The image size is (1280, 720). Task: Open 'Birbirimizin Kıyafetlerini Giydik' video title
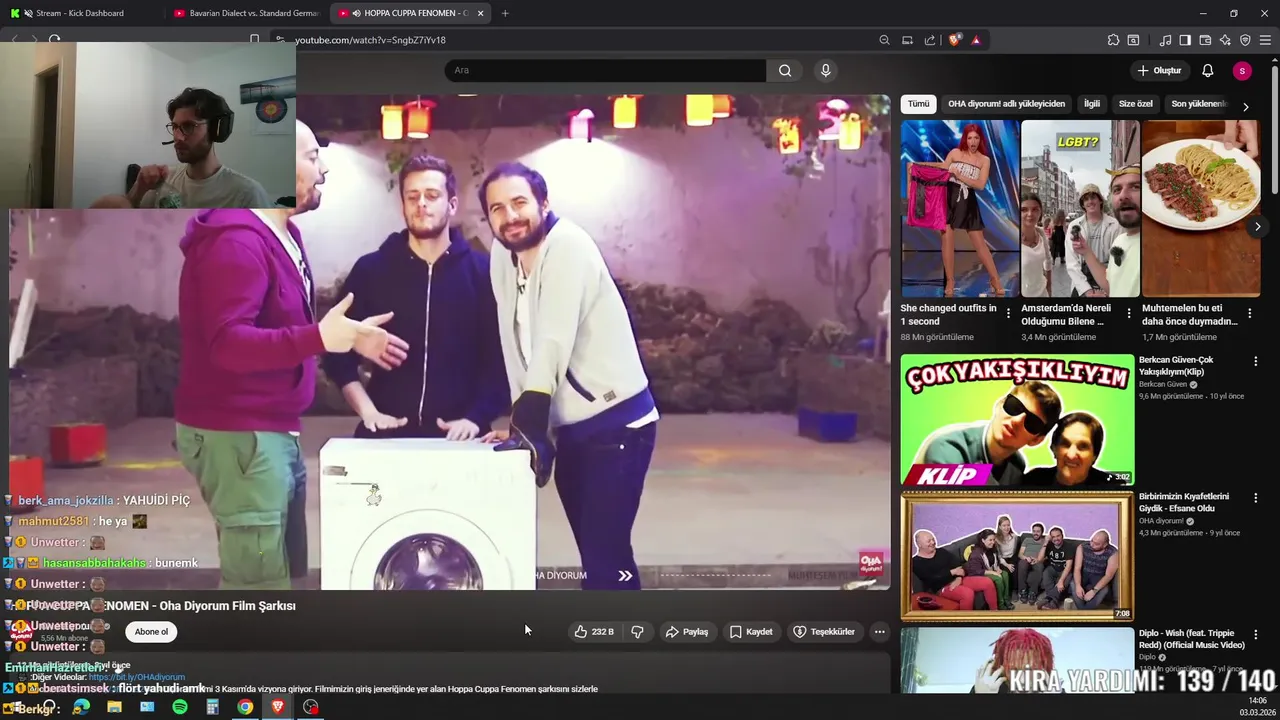coord(1184,502)
